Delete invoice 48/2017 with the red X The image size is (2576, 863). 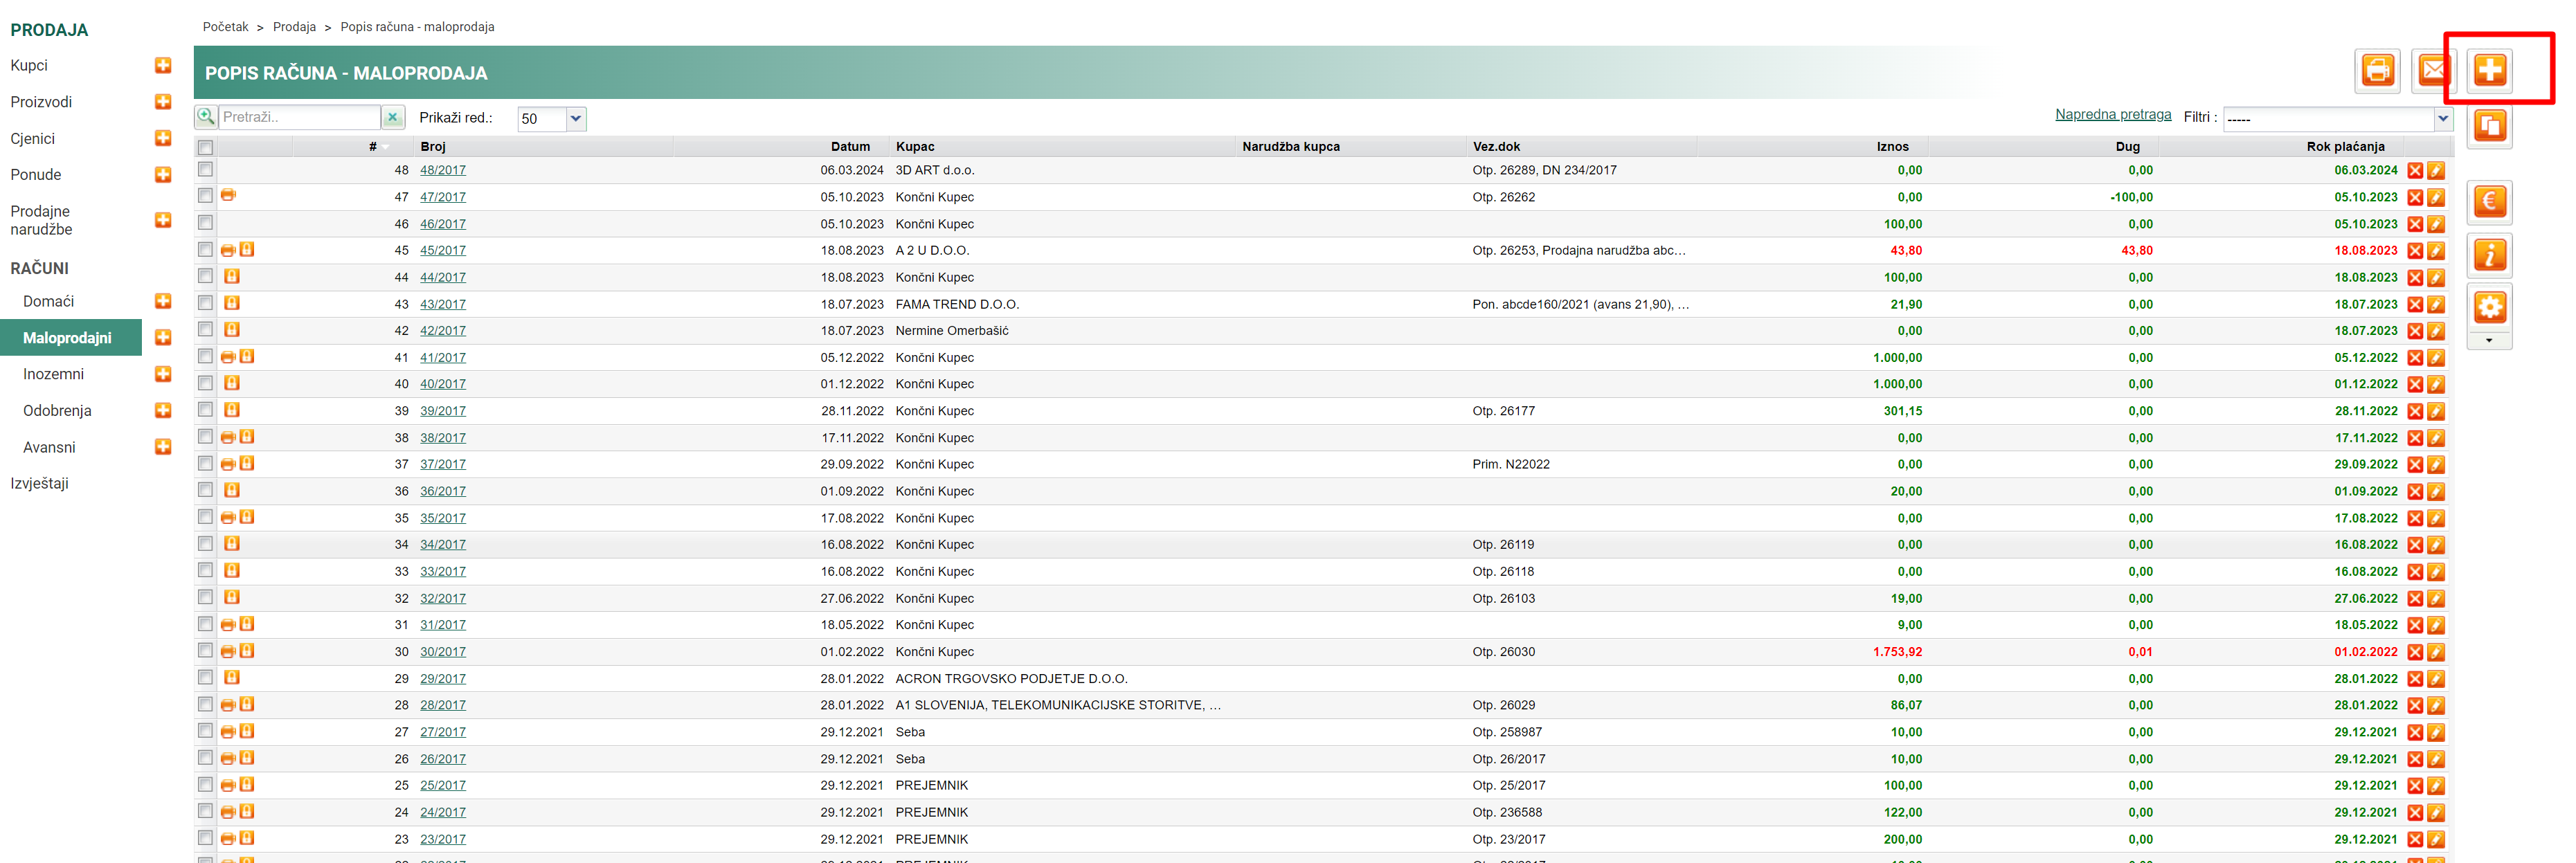pyautogui.click(x=2414, y=171)
